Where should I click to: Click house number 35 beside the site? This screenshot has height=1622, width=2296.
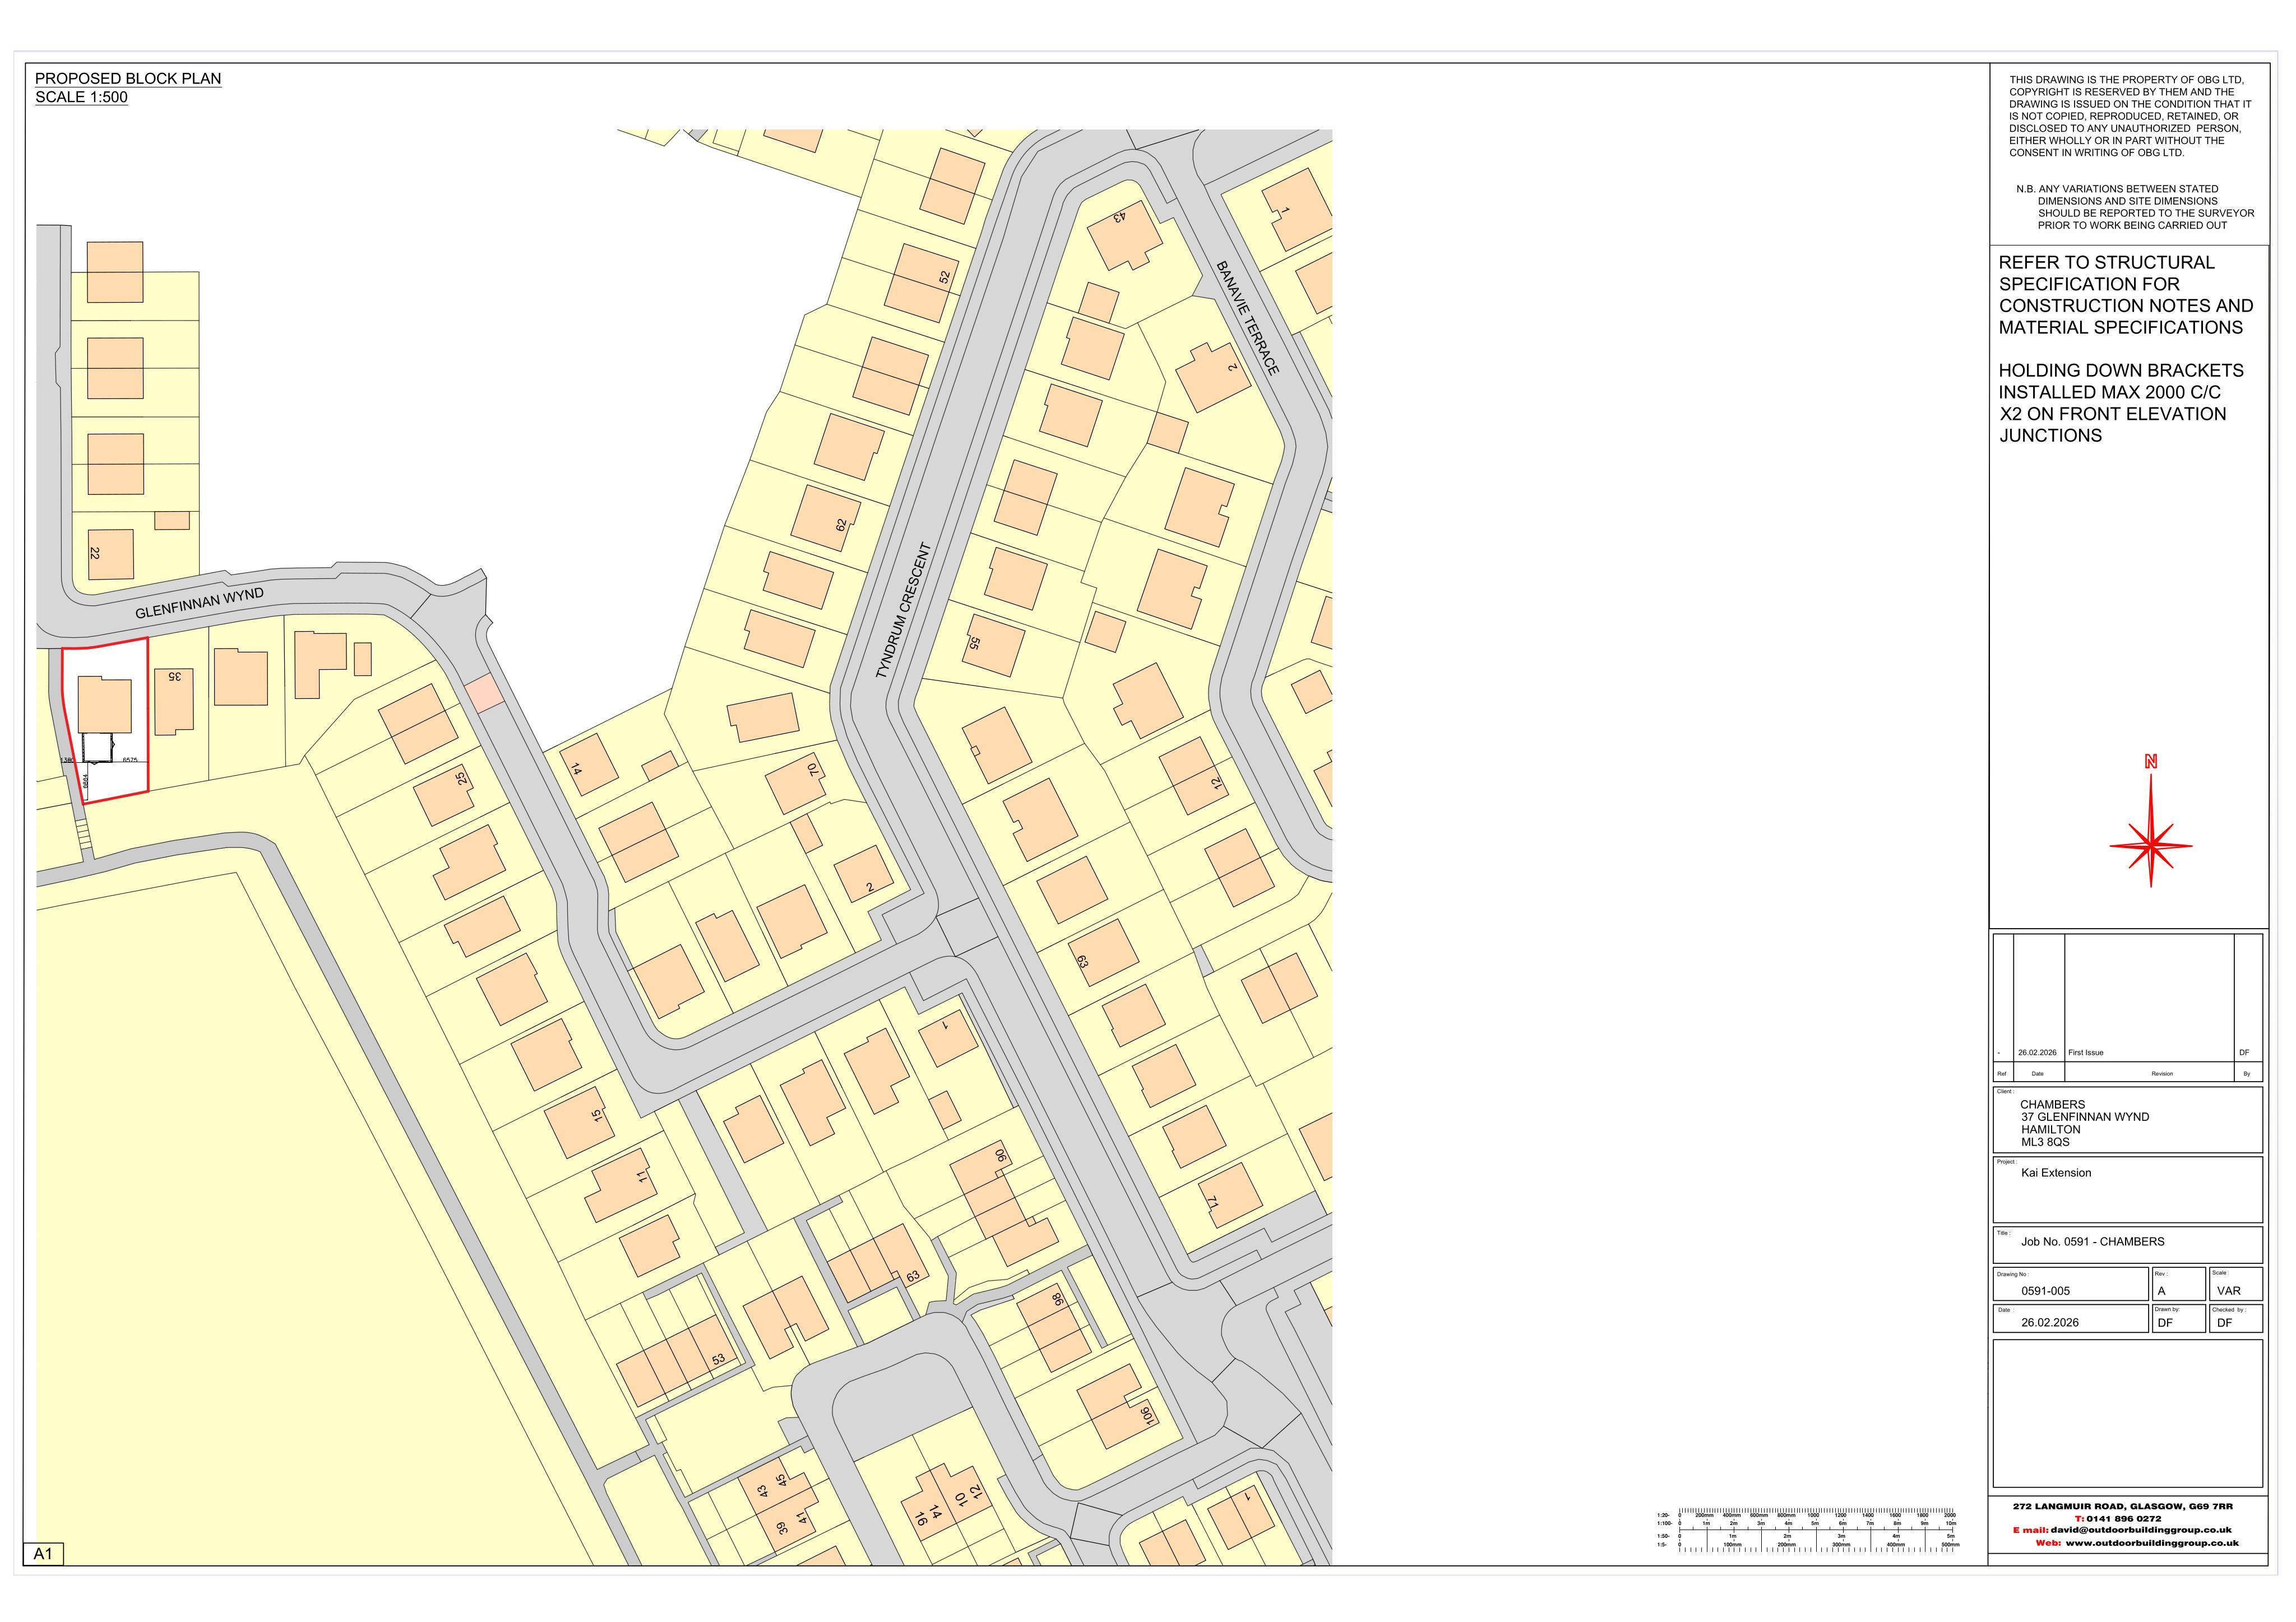click(174, 677)
